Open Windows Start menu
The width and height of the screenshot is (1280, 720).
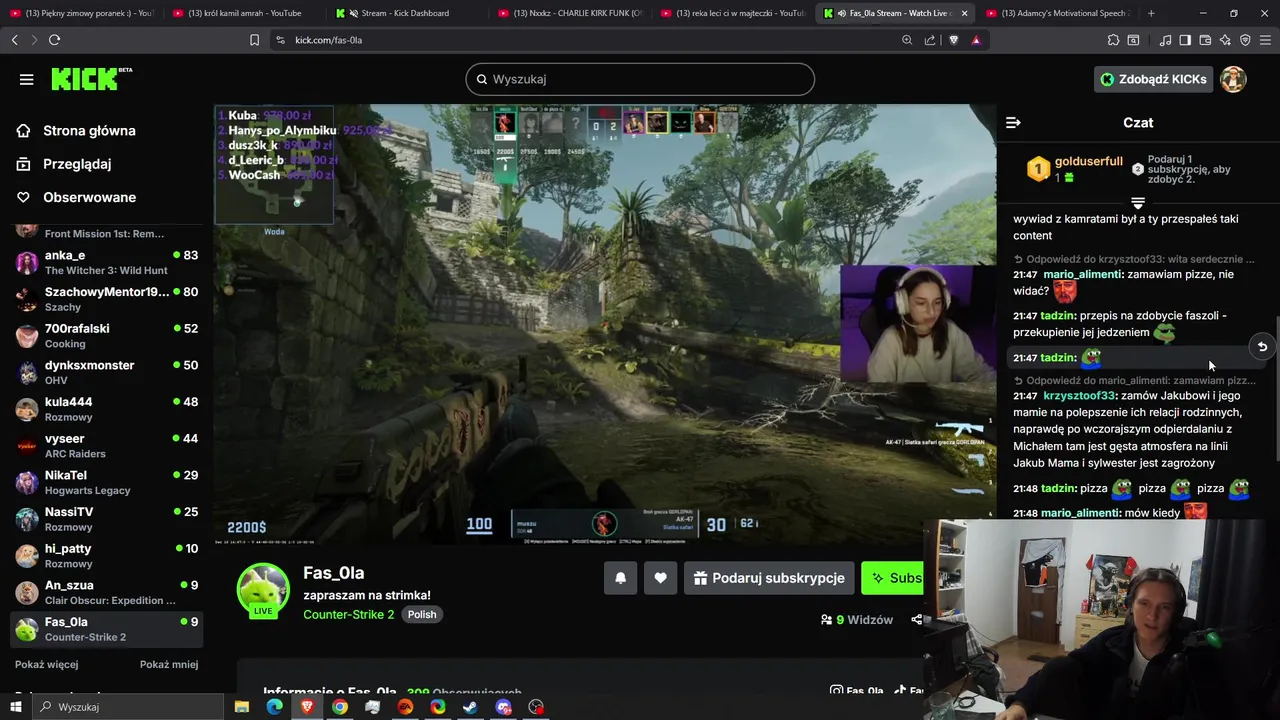click(15, 707)
